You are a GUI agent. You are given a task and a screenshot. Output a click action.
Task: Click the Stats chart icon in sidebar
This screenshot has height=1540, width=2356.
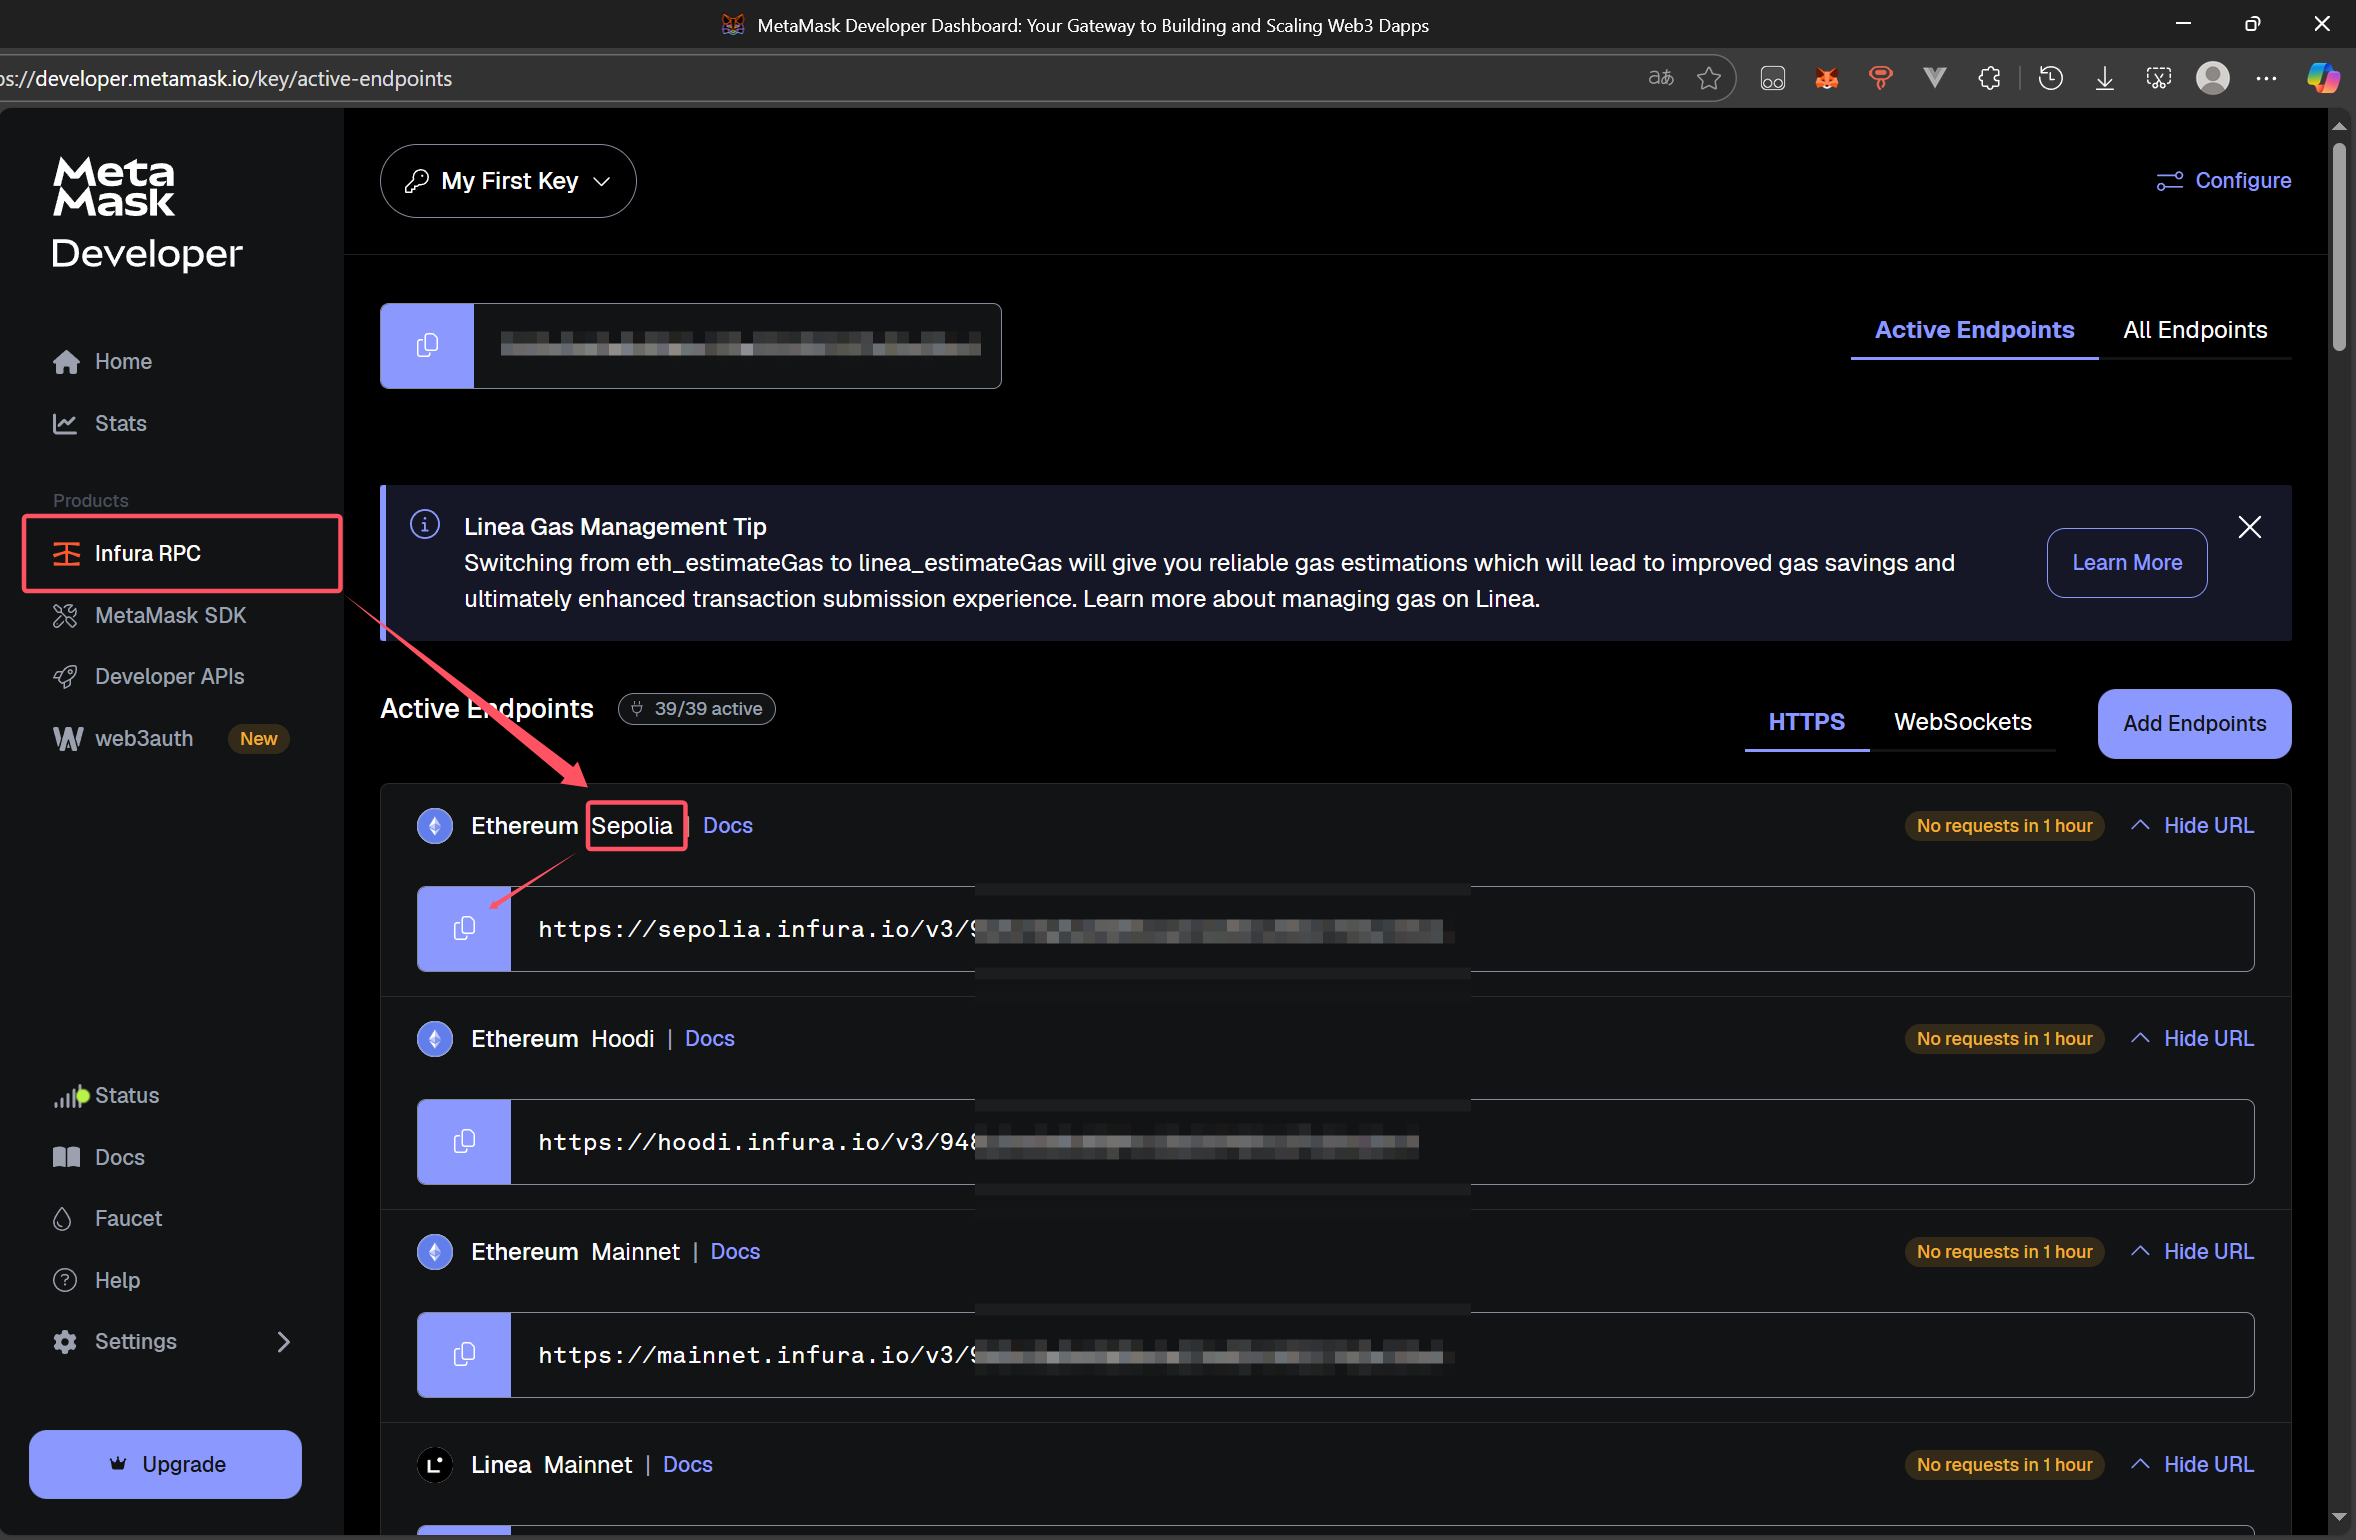coord(65,424)
